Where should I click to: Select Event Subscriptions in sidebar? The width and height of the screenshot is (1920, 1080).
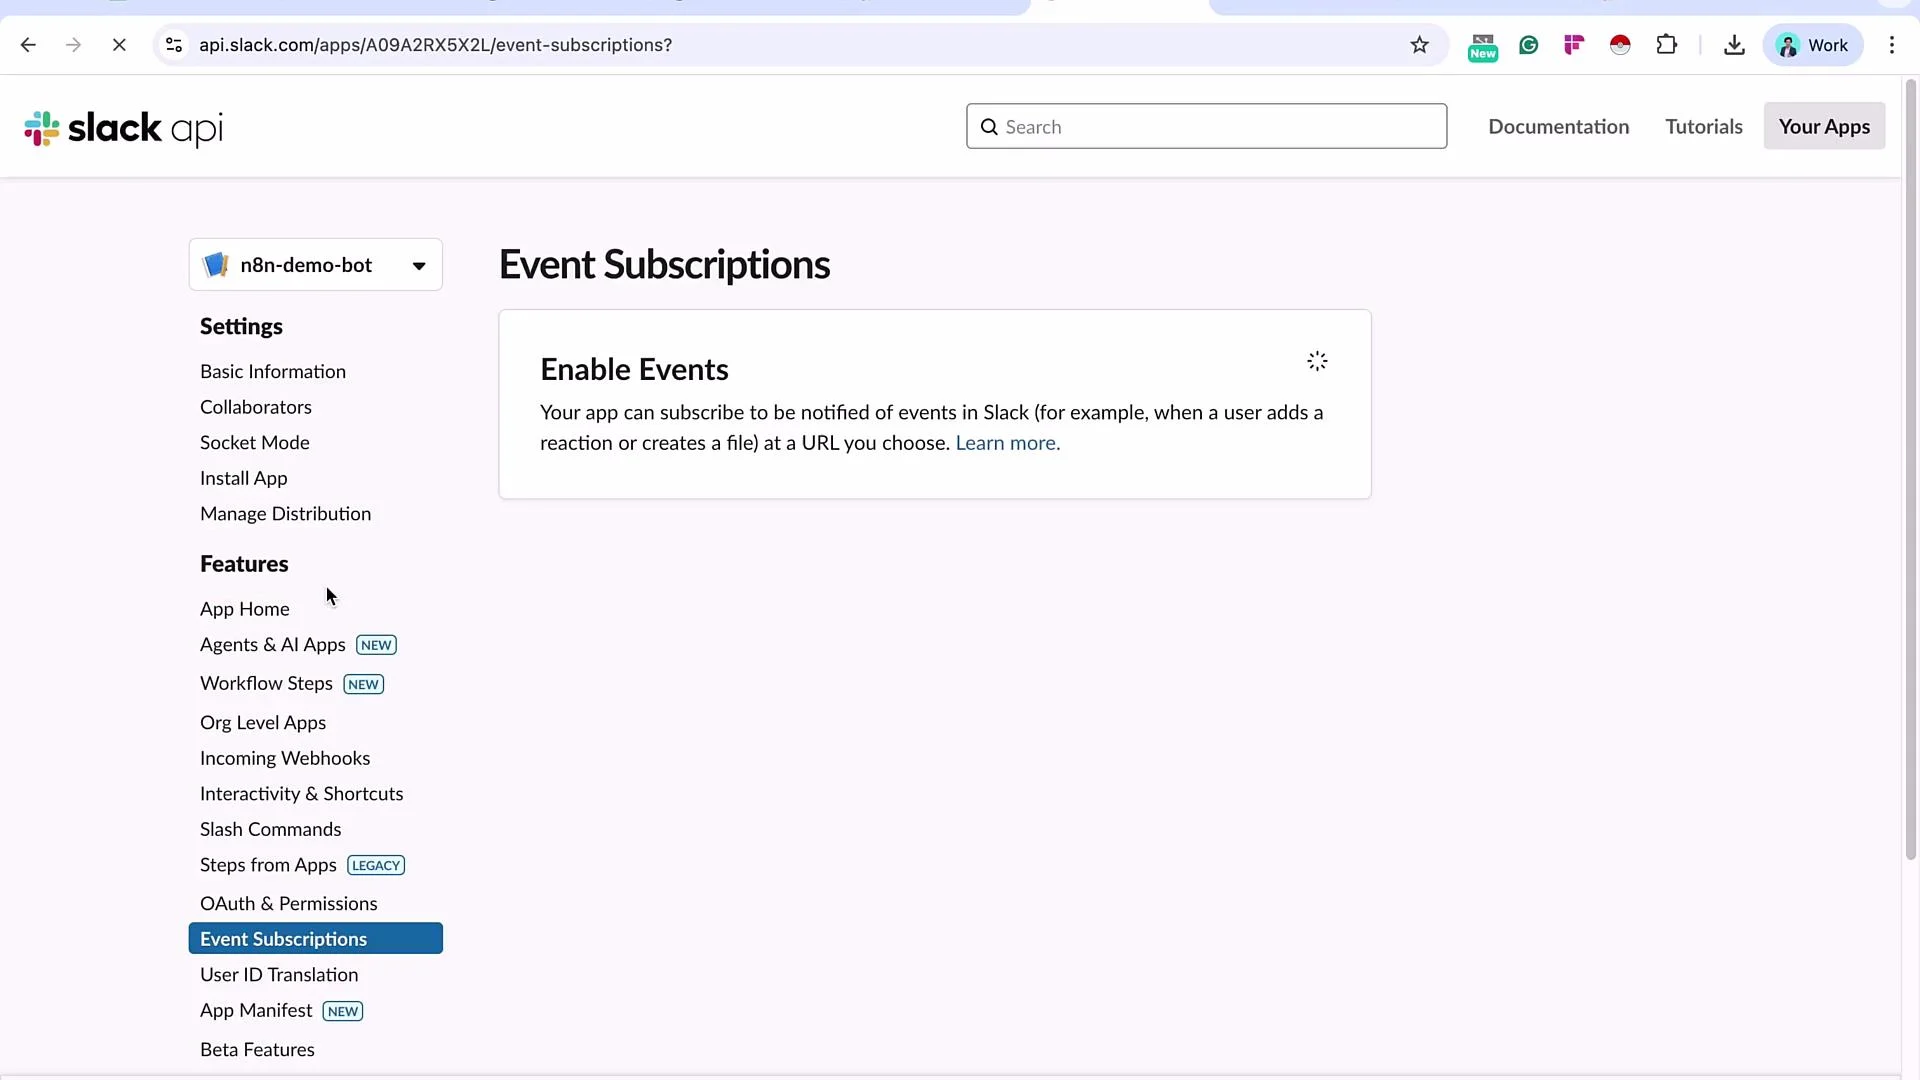click(x=316, y=939)
